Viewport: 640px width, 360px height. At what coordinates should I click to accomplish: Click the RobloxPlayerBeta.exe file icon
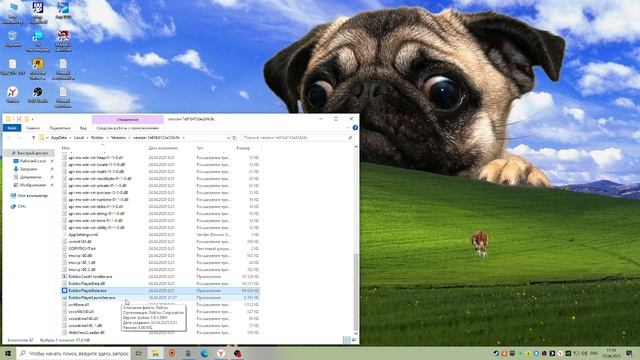click(x=64, y=291)
